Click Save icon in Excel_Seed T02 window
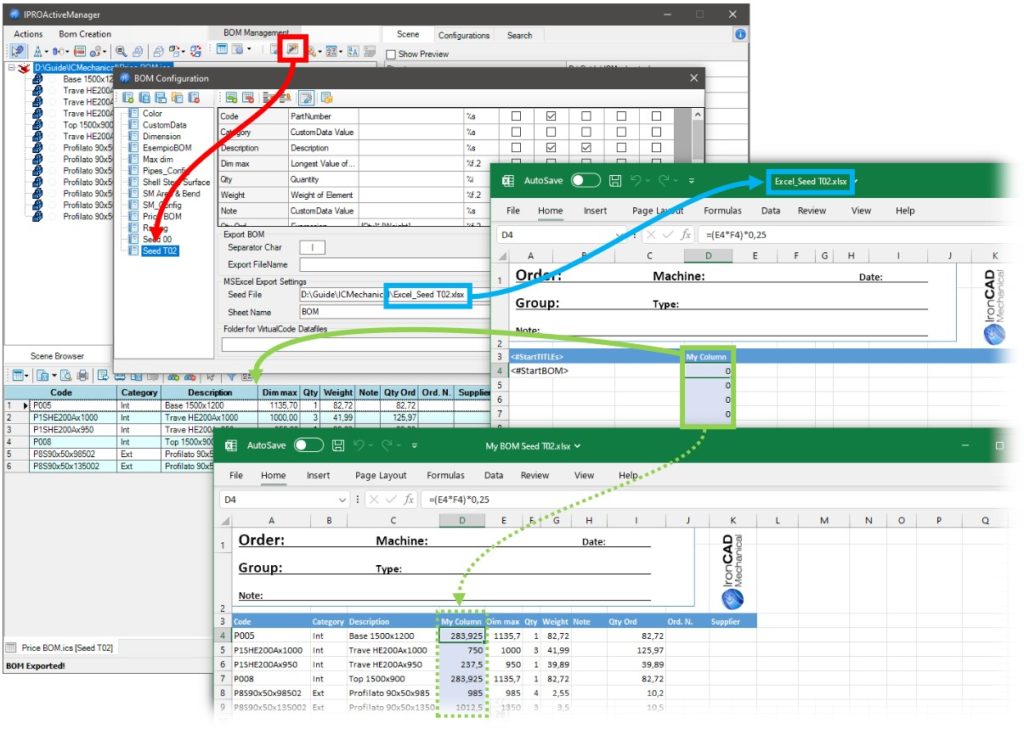The image size is (1024, 735). point(615,180)
